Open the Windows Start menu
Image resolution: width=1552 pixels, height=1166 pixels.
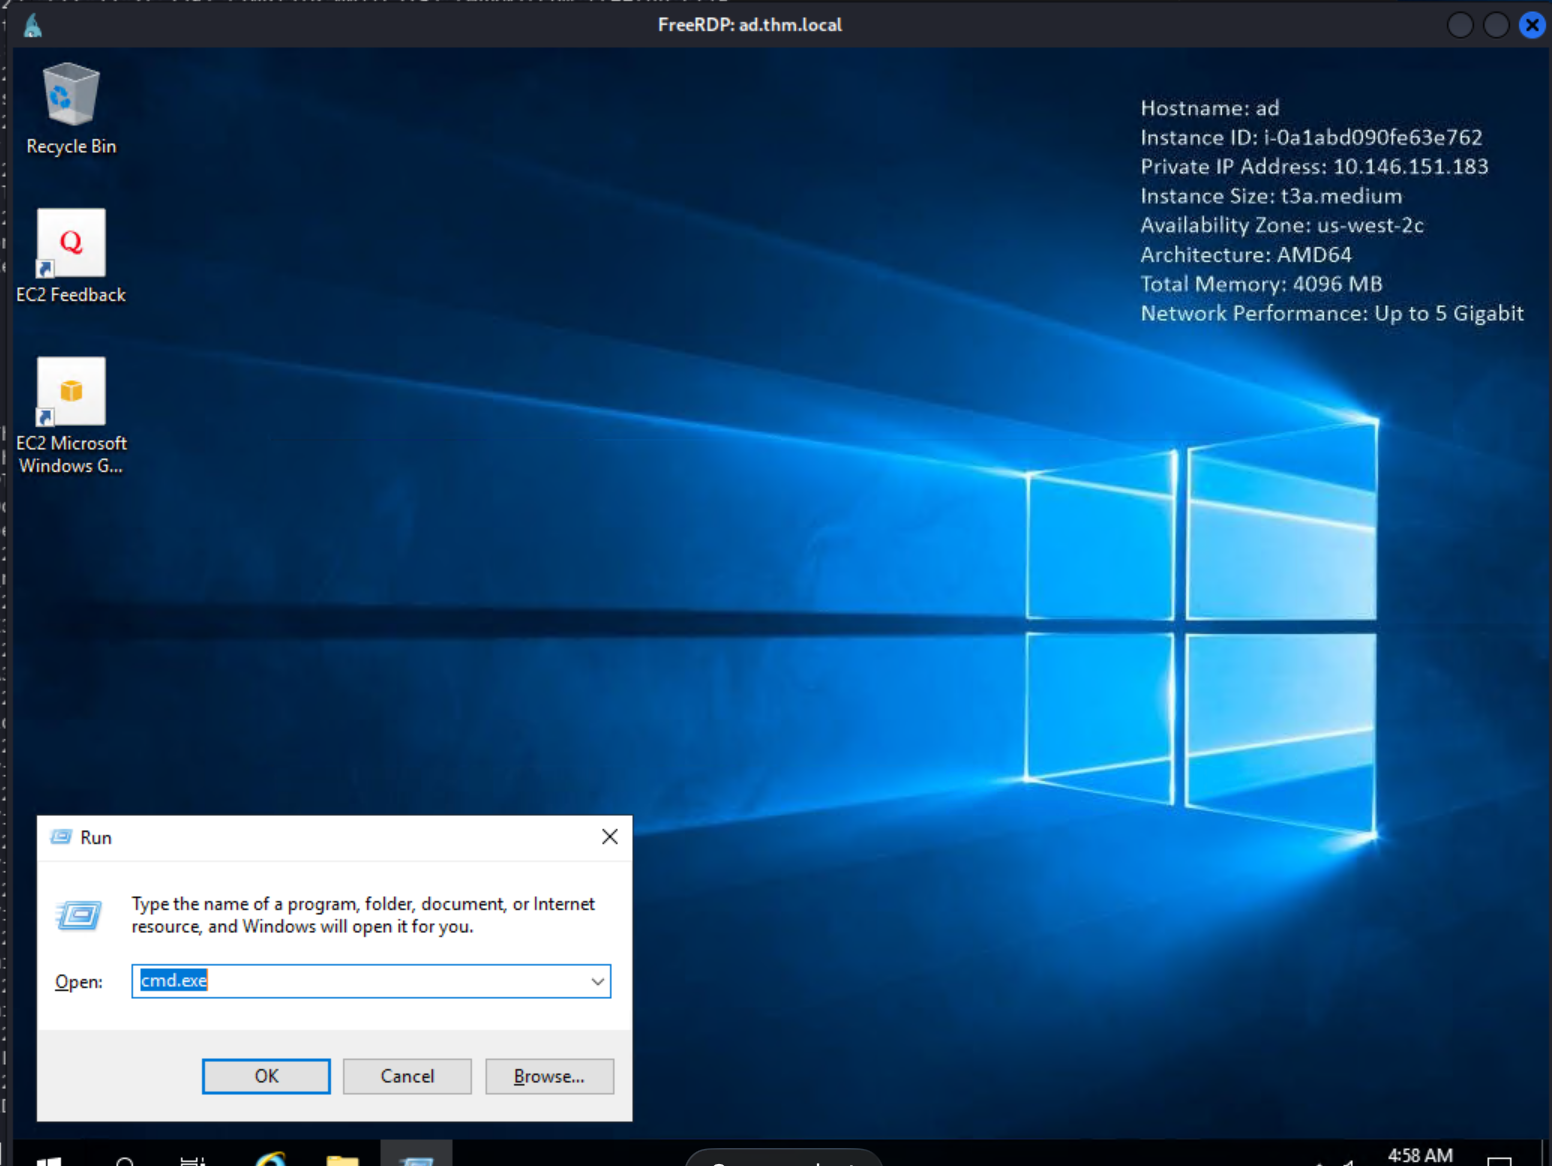click(x=48, y=1160)
